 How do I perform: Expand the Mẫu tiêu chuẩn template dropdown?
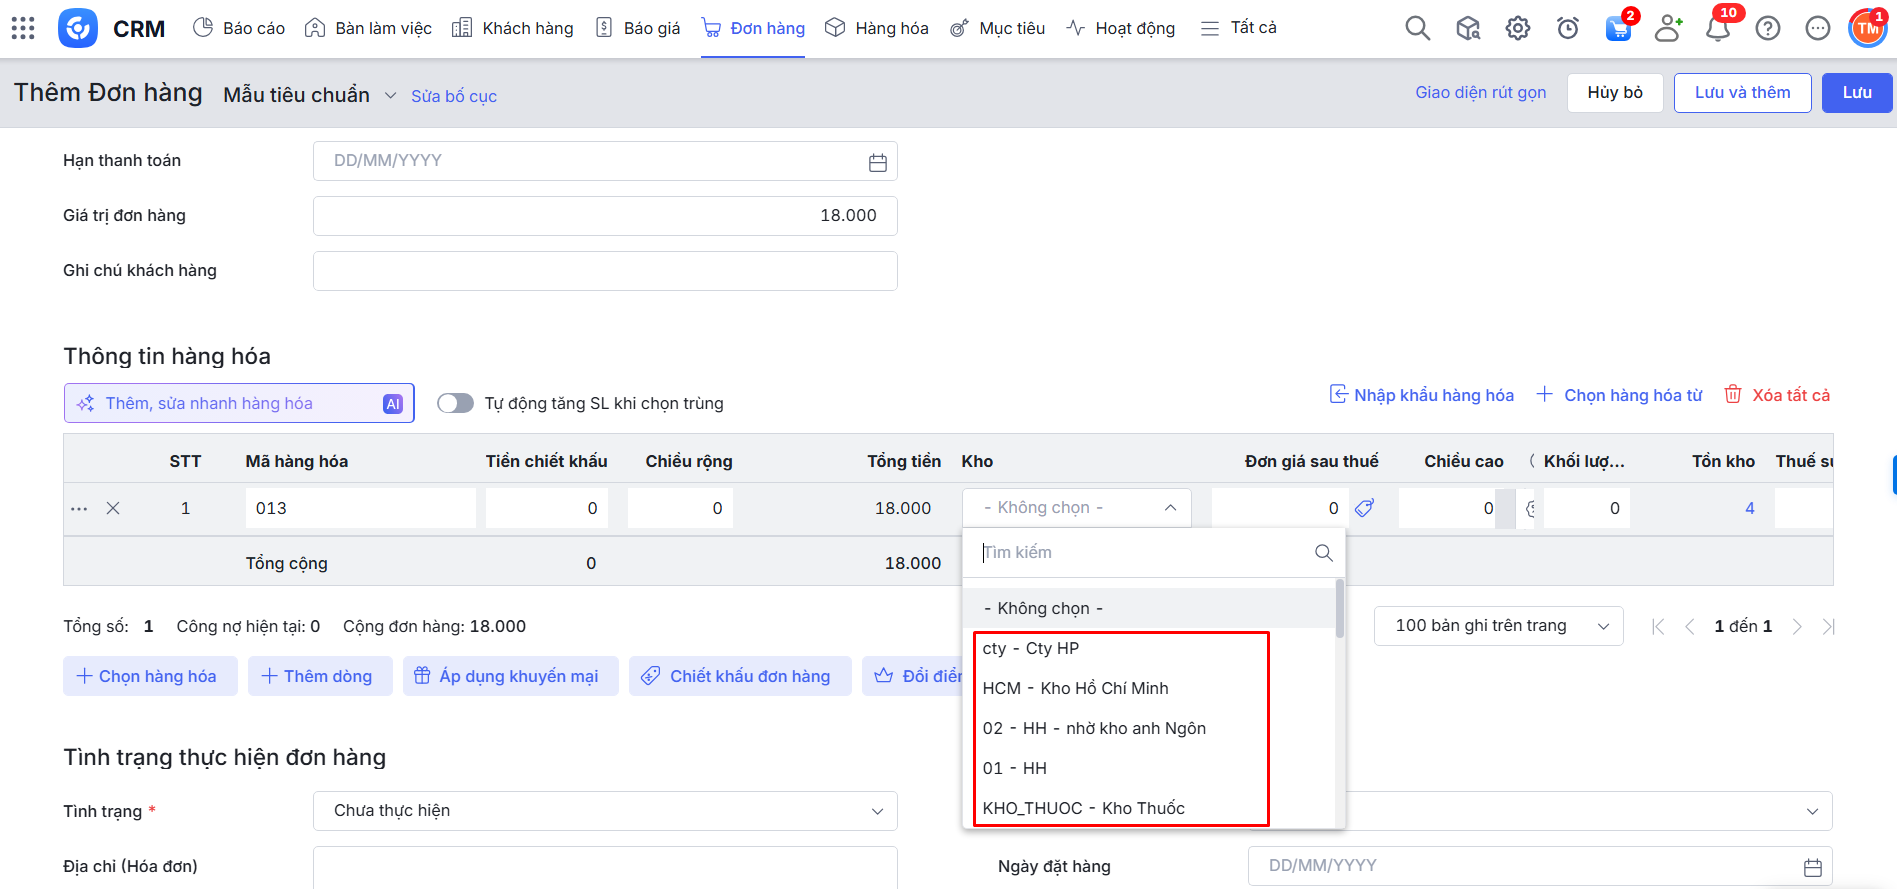click(x=390, y=96)
